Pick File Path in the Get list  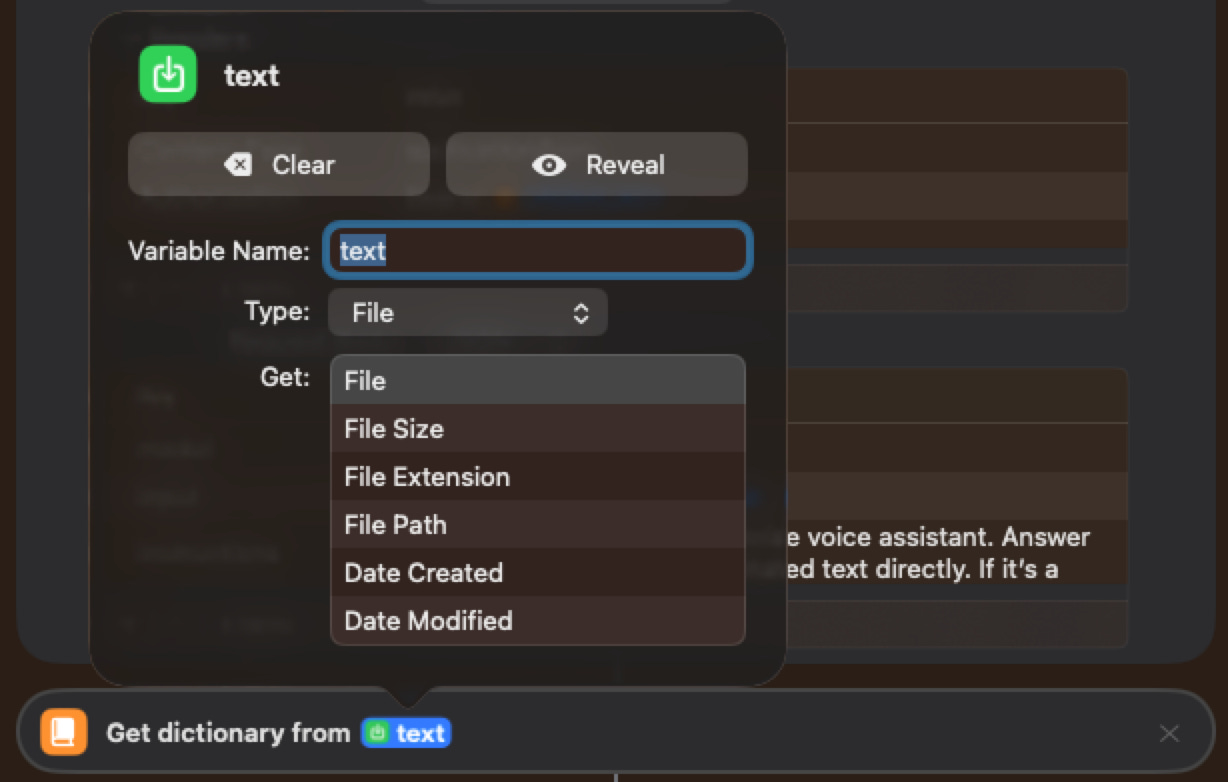538,524
